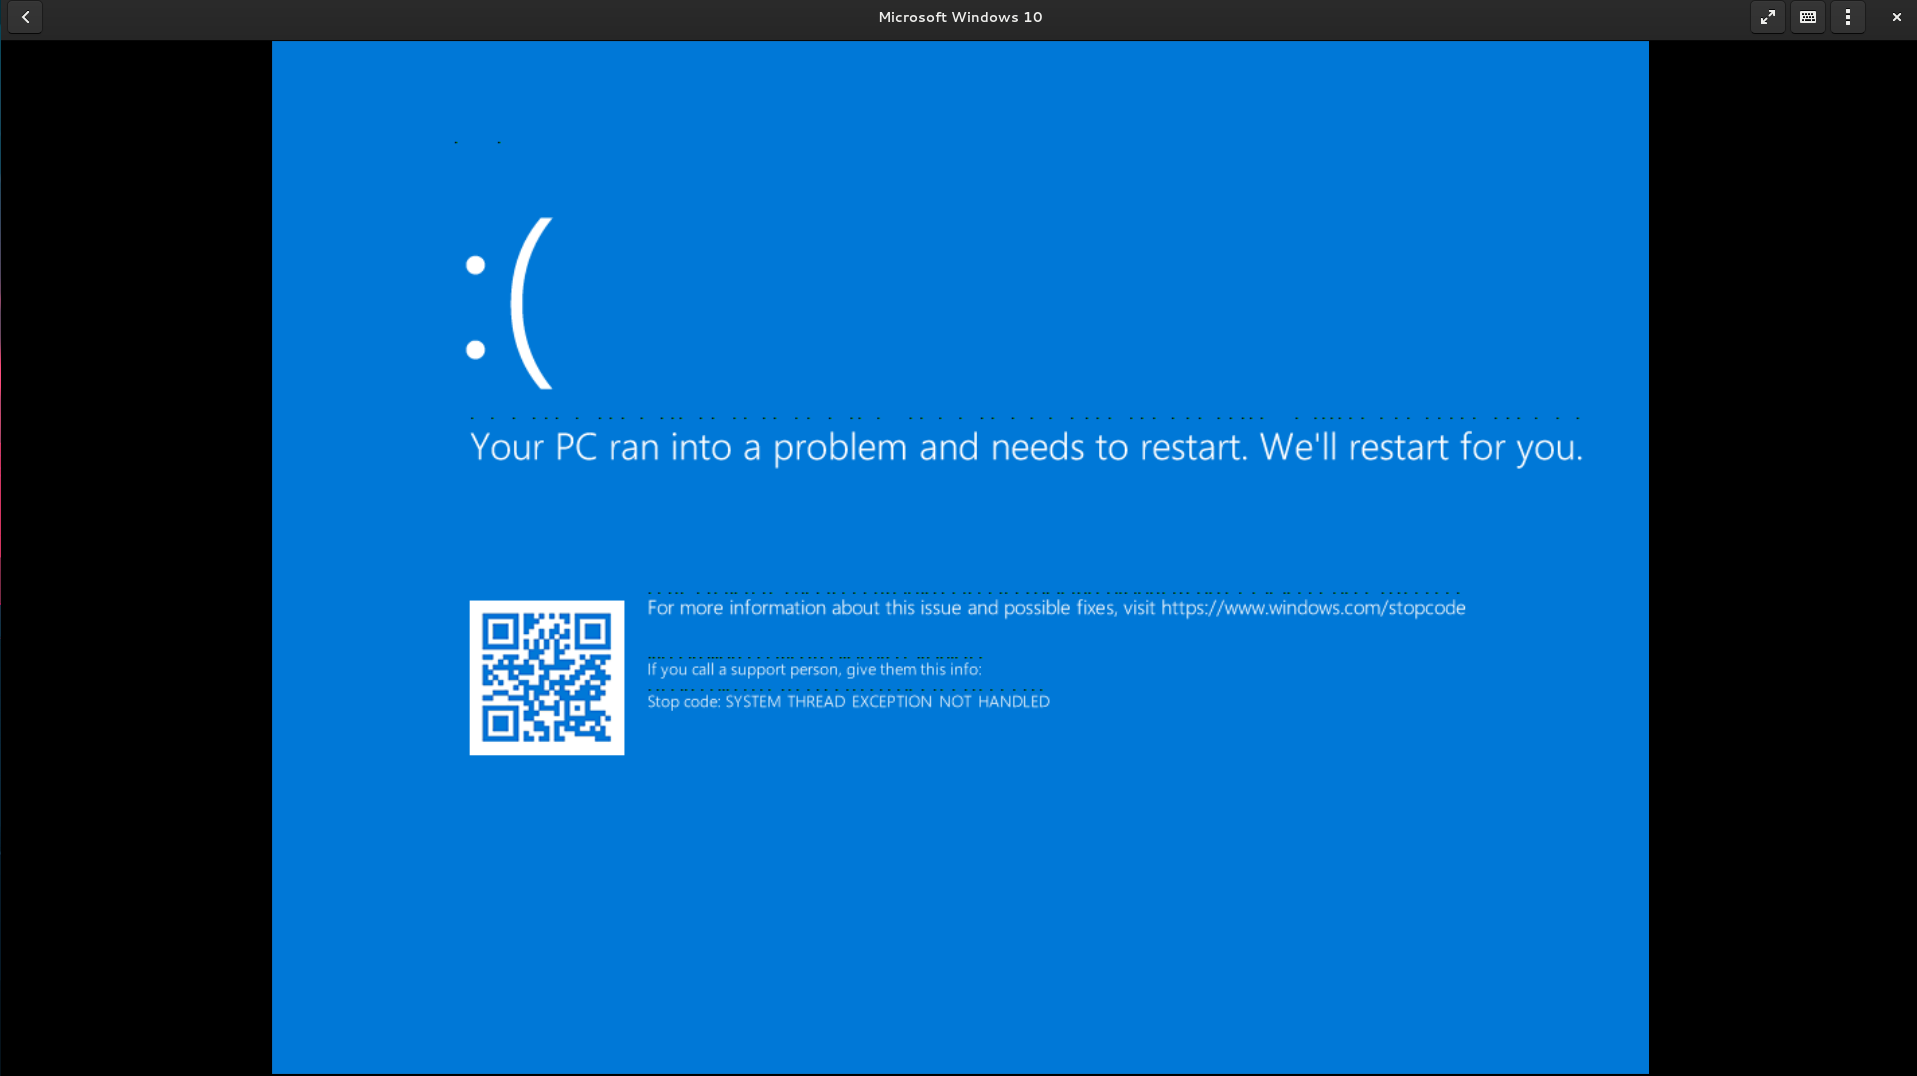This screenshot has width=1917, height=1076.
Task: Click the 'We'll restart for you' sentence
Action: (1420, 447)
